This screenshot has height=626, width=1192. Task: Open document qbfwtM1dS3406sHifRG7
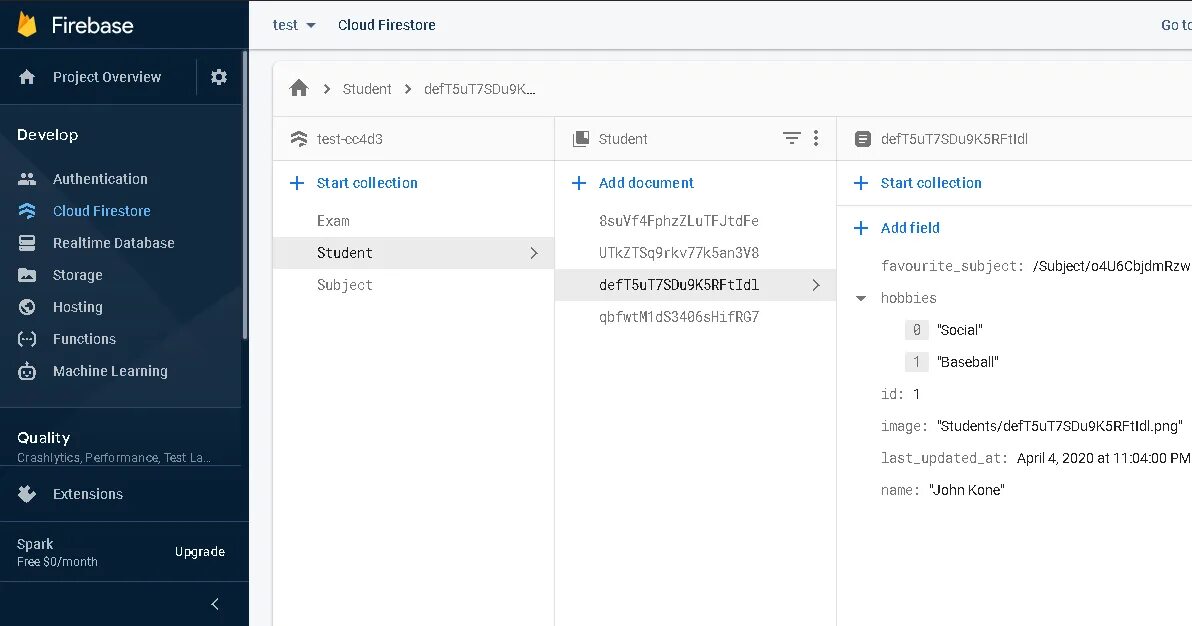(679, 317)
